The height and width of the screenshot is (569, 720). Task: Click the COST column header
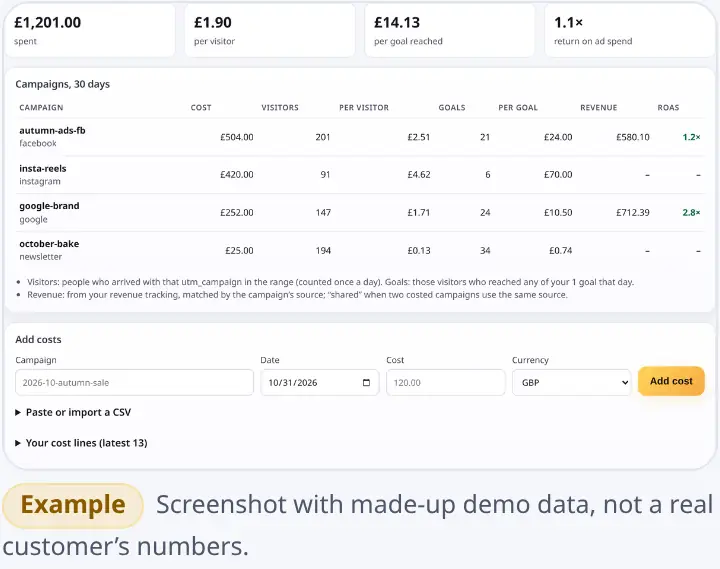tap(201, 107)
